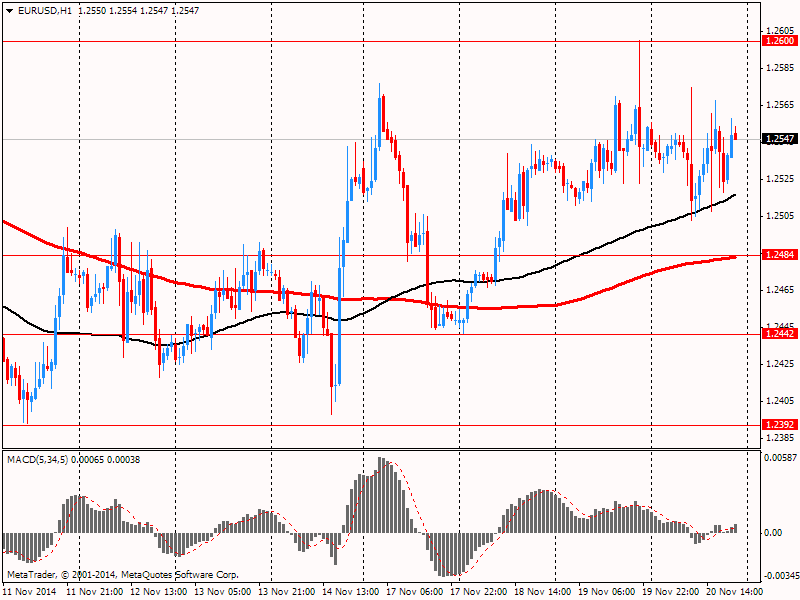This screenshot has height=600, width=800.
Task: Click the 1.2565 price scale value
Action: [781, 105]
